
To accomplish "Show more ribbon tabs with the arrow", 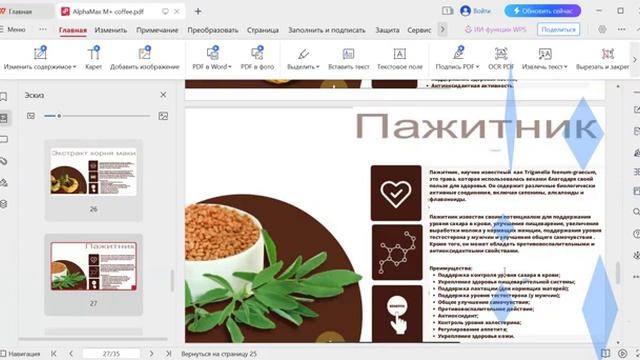I will pyautogui.click(x=442, y=29).
